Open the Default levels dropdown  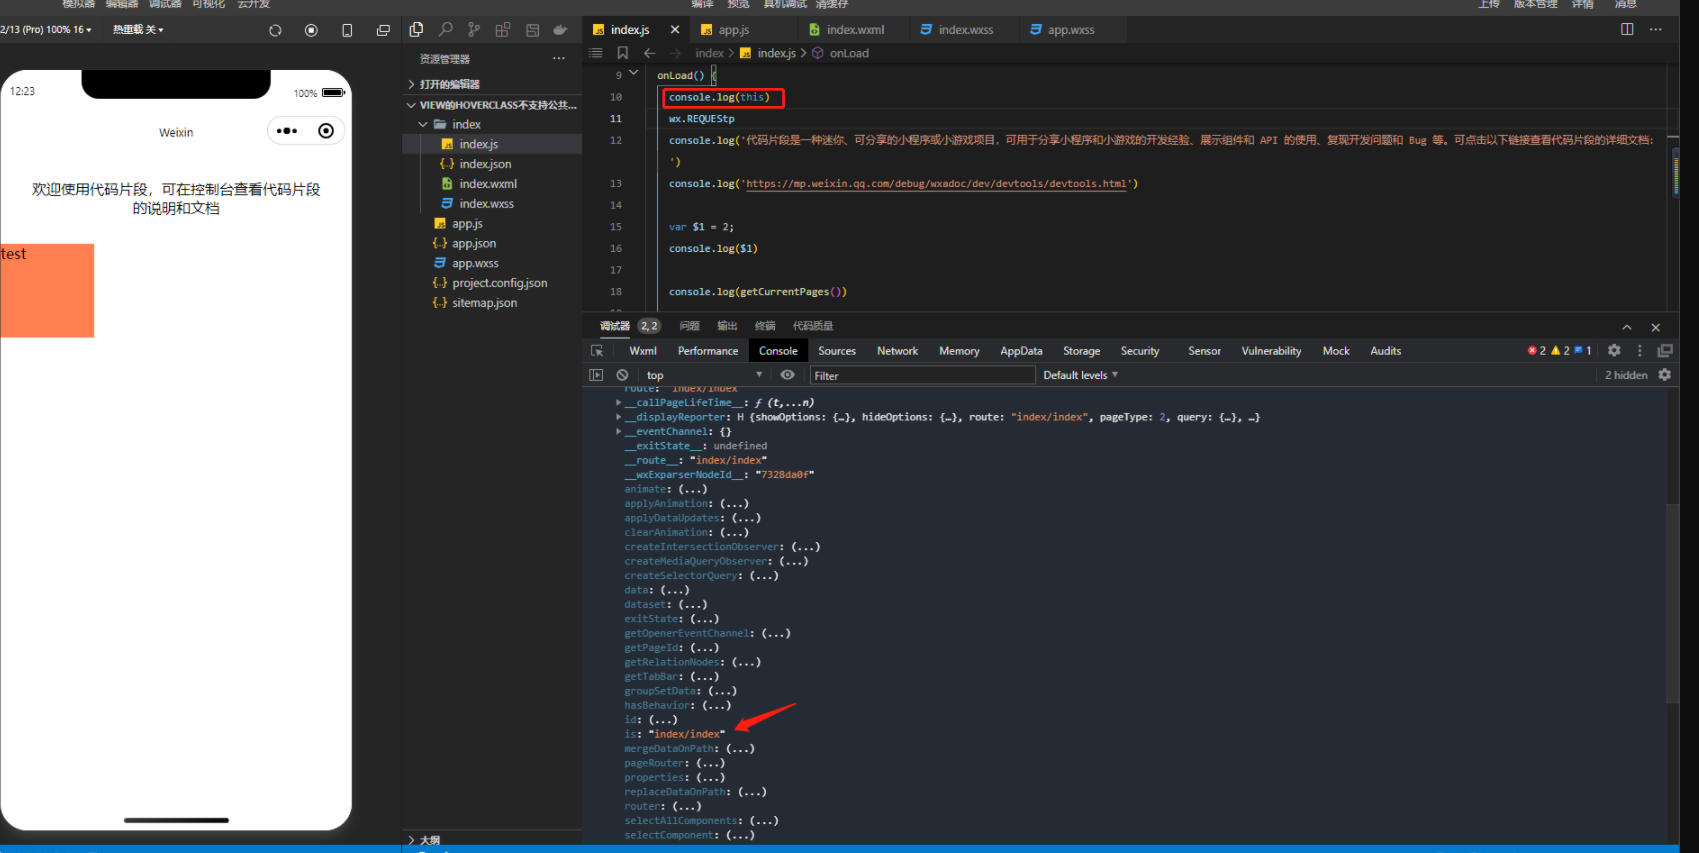click(x=1080, y=375)
